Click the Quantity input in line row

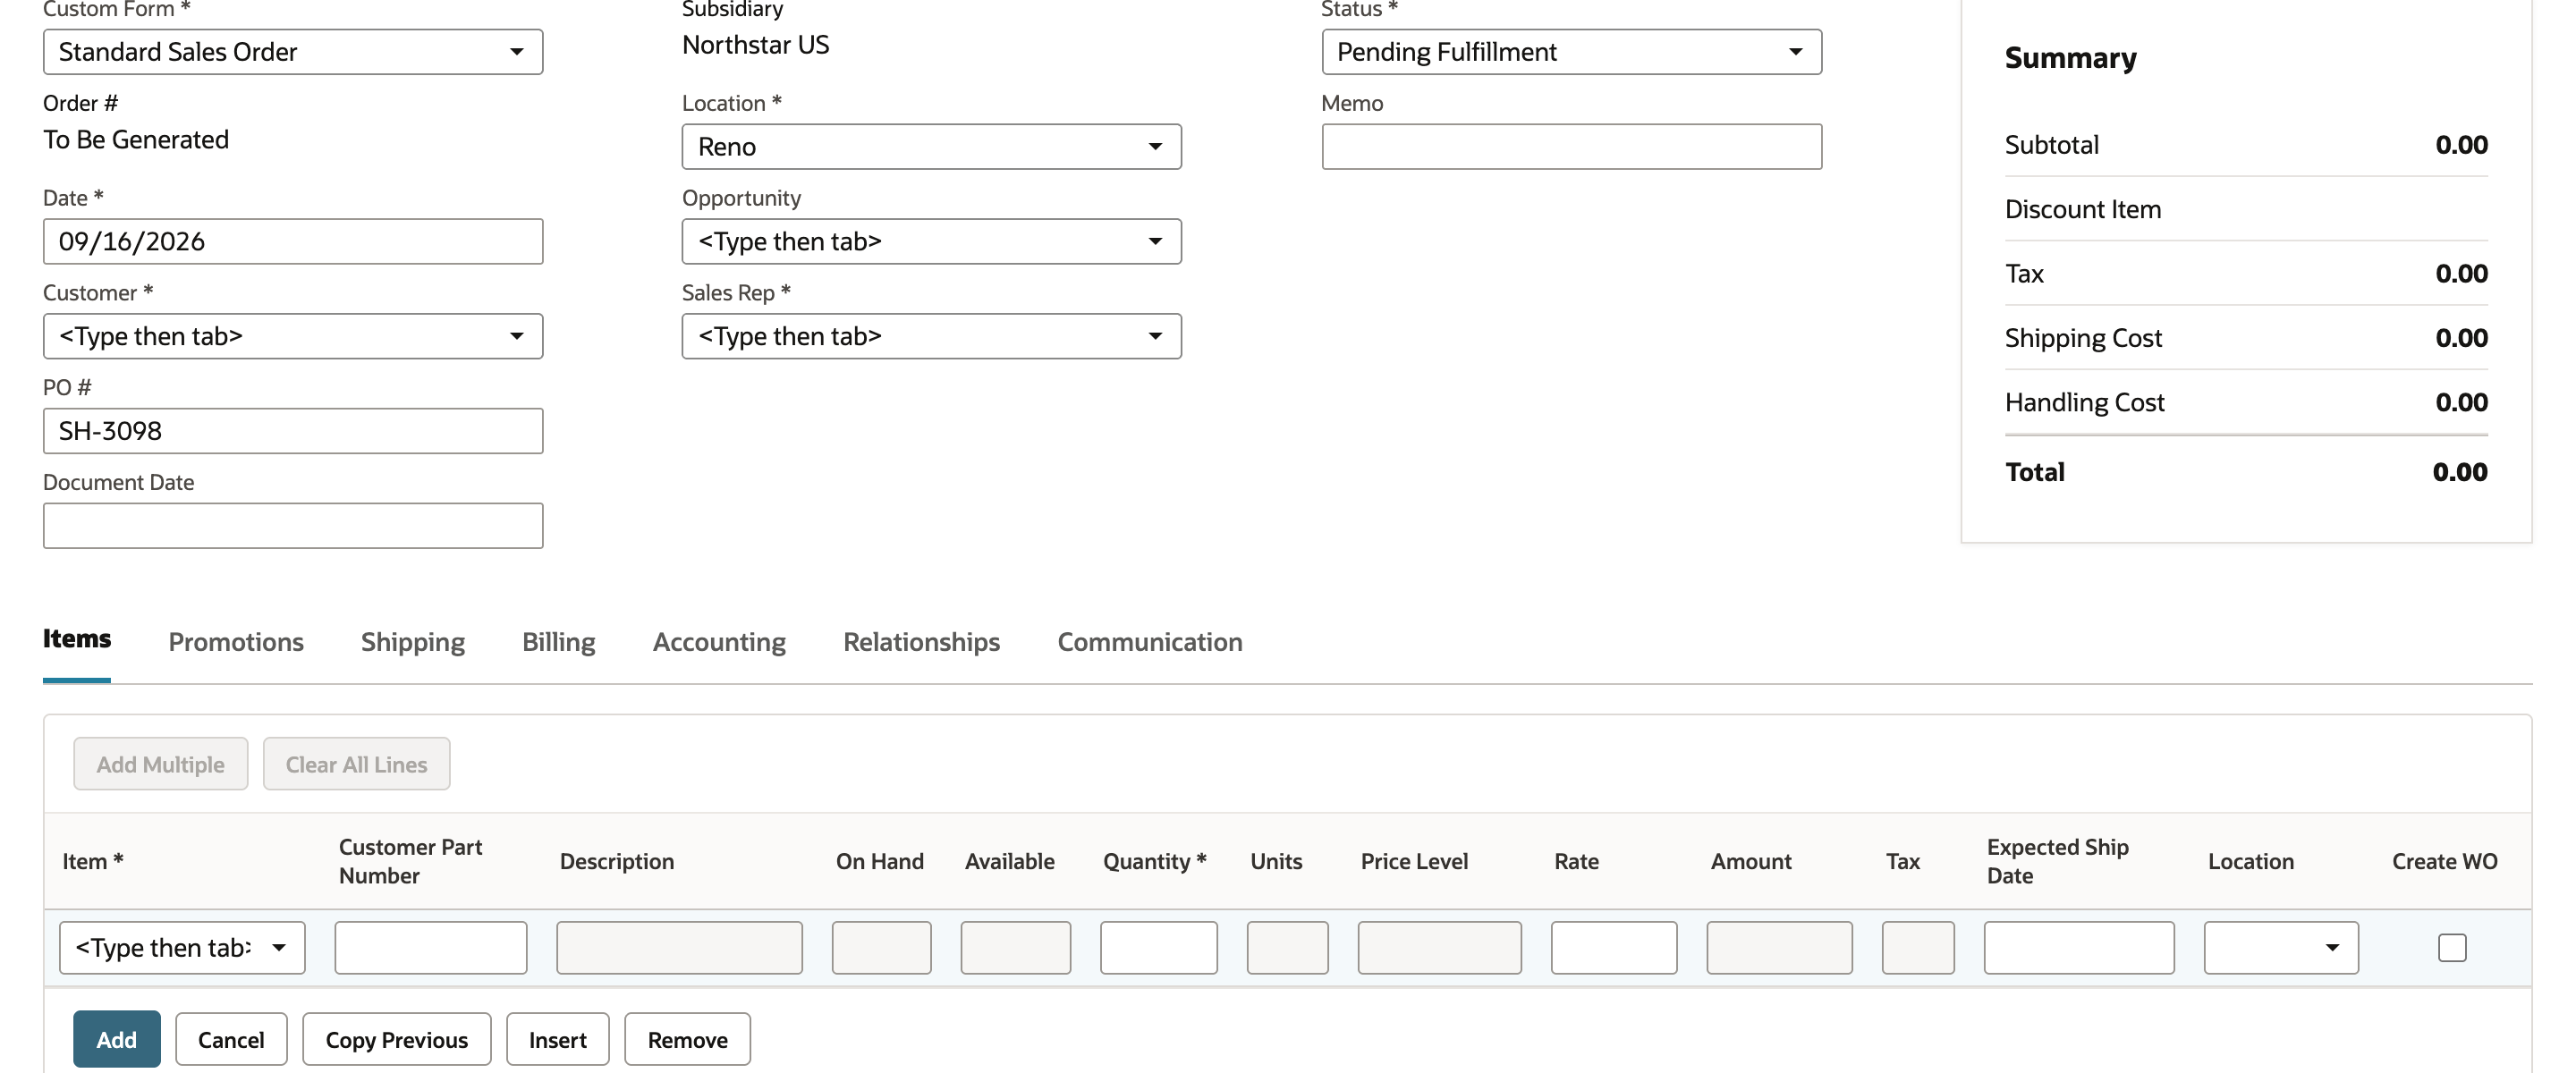coord(1158,948)
